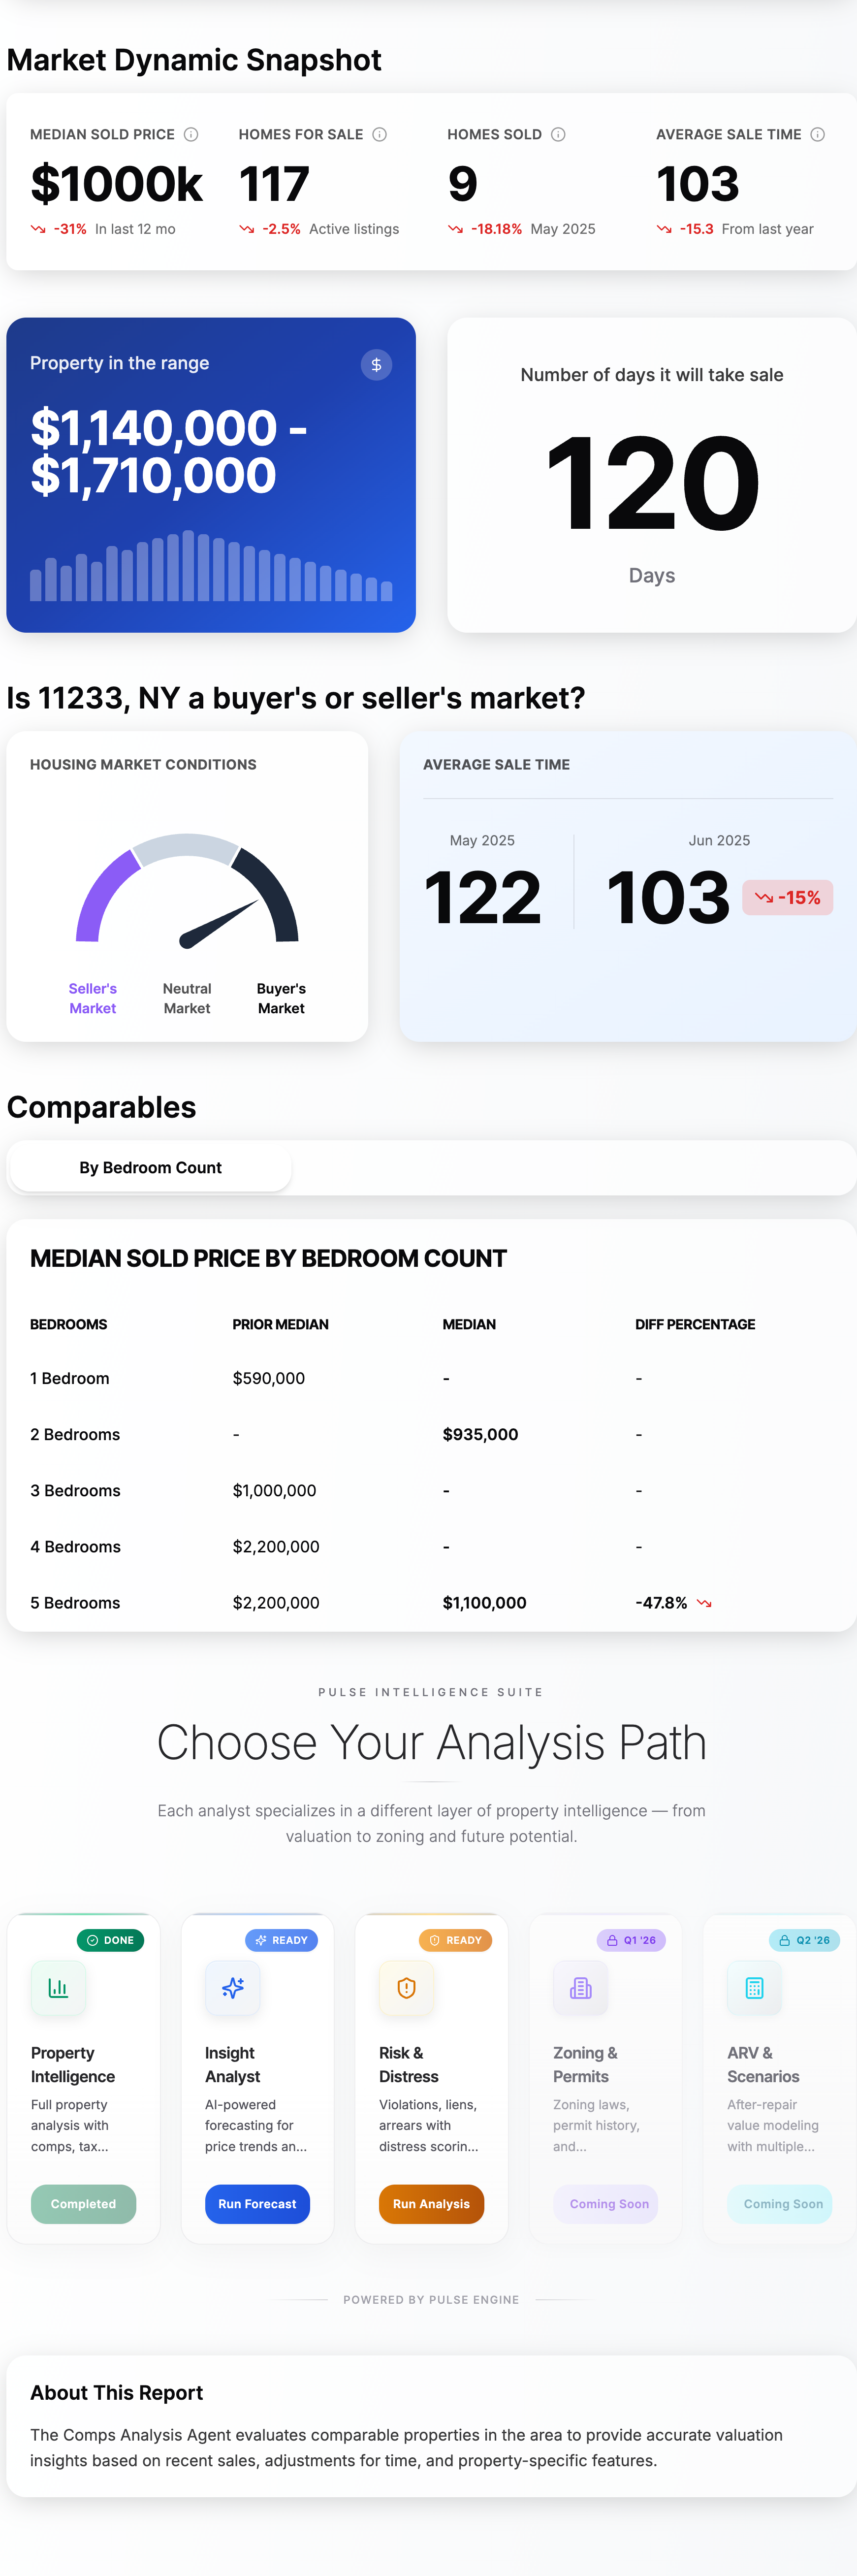Click info icon next to Homes For Sale
857x2576 pixels.
(x=380, y=134)
